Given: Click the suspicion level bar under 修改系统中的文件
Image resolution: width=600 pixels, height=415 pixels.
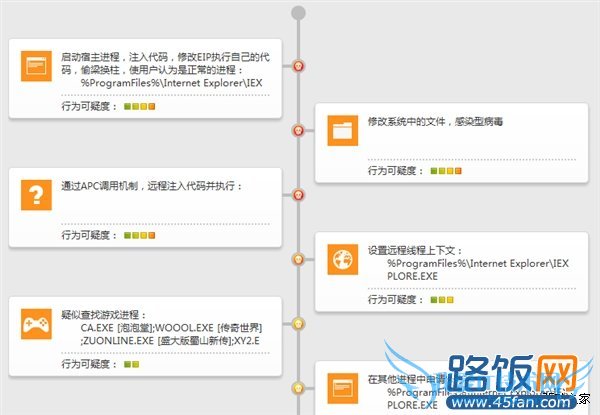Looking at the screenshot, I should coord(446,171).
